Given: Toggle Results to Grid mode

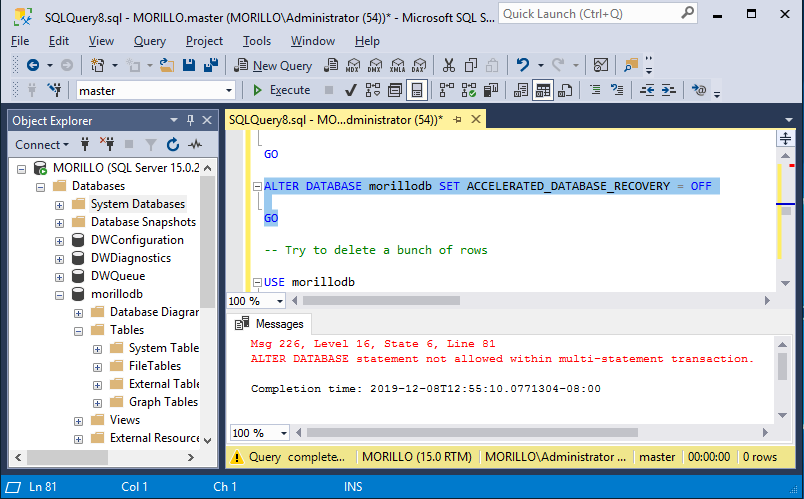Looking at the screenshot, I should [x=543, y=91].
